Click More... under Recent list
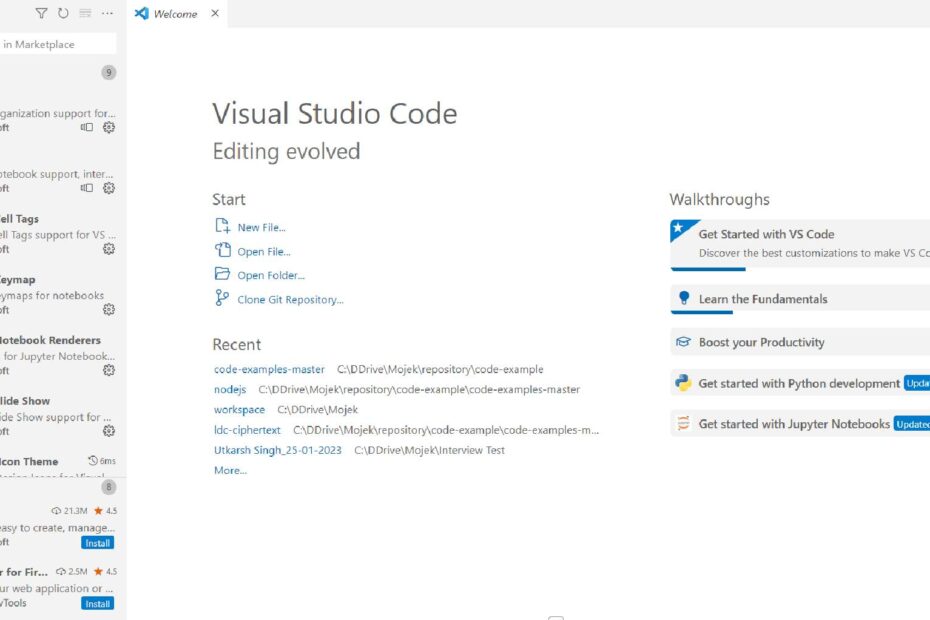The height and width of the screenshot is (620, 930). coord(230,470)
